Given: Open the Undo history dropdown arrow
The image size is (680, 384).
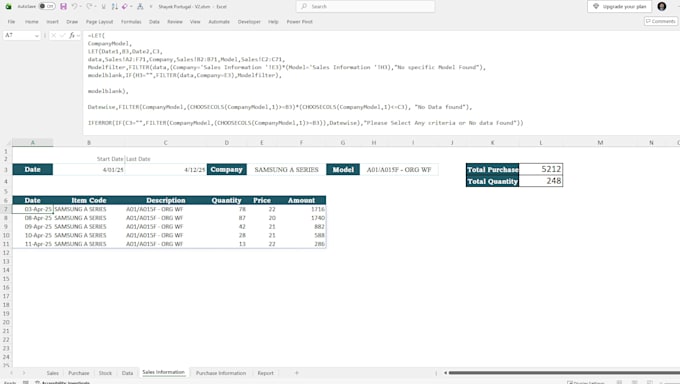Looking at the screenshot, I should pyautogui.click(x=81, y=7).
